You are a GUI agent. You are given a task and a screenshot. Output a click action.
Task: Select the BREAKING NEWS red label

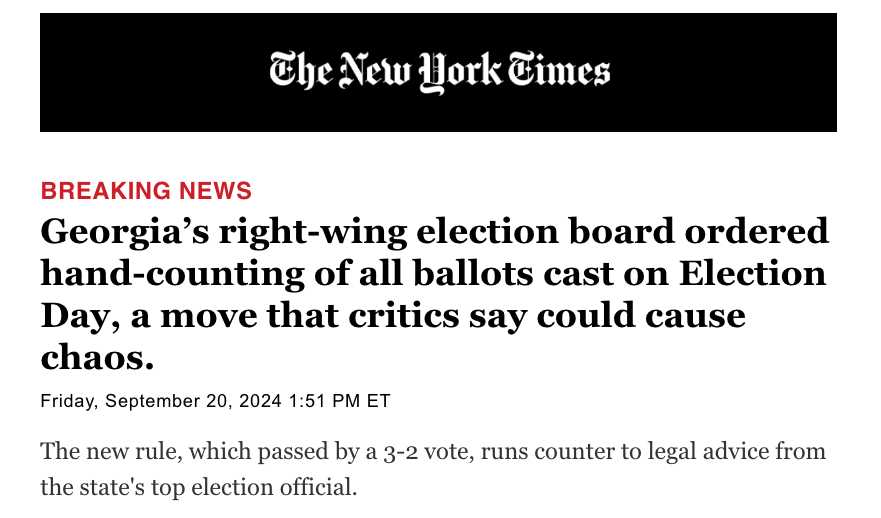click(x=146, y=191)
